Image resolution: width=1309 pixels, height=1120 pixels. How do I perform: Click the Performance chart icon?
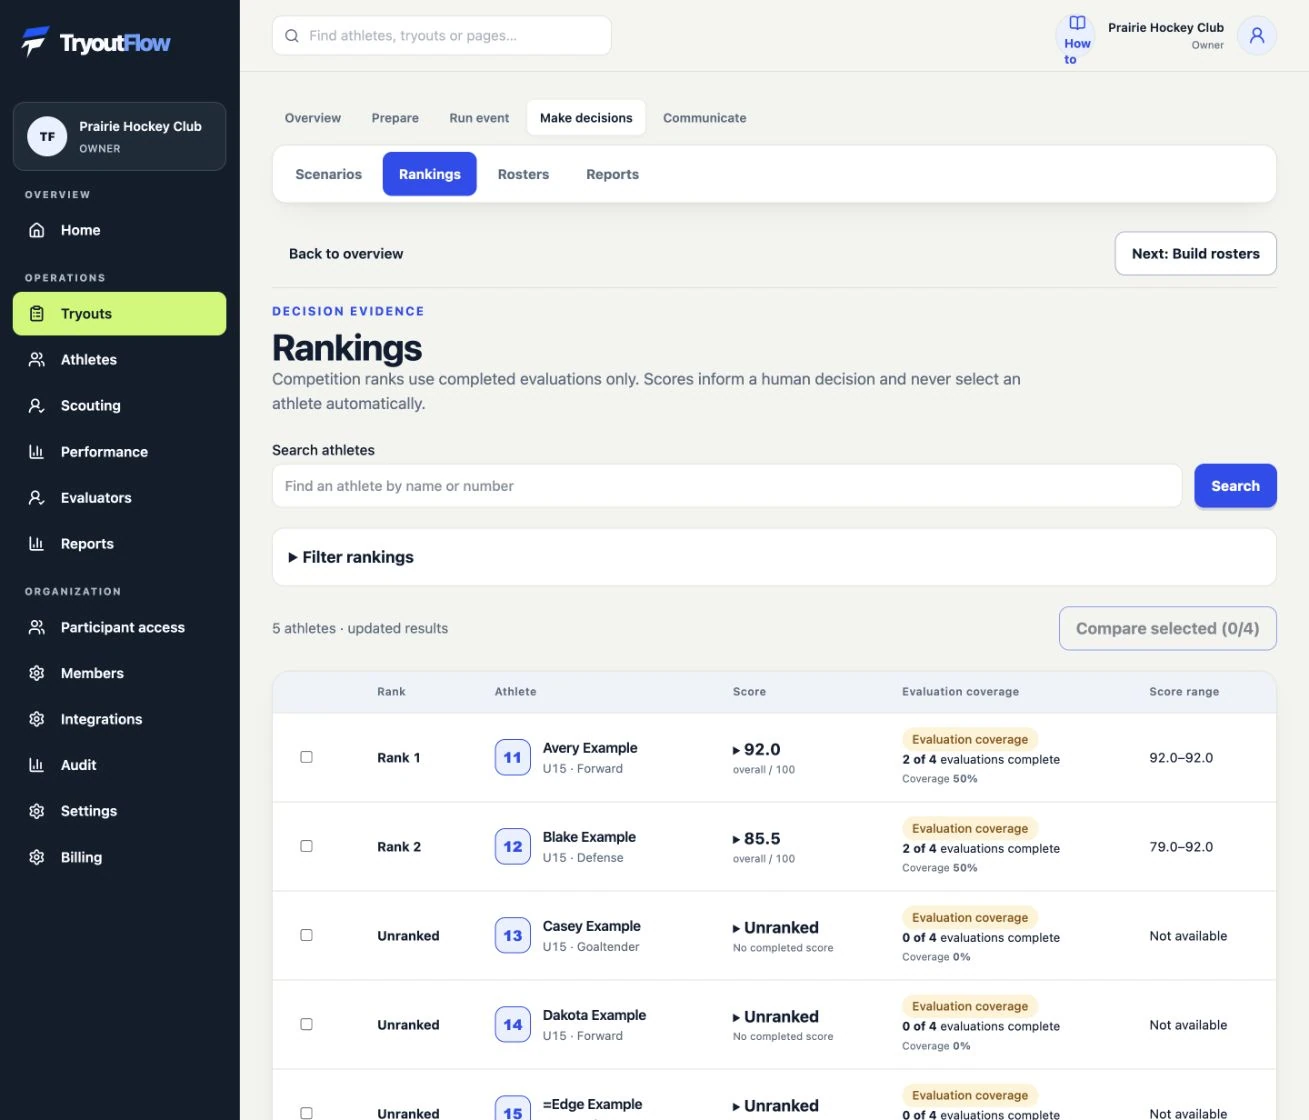(37, 452)
